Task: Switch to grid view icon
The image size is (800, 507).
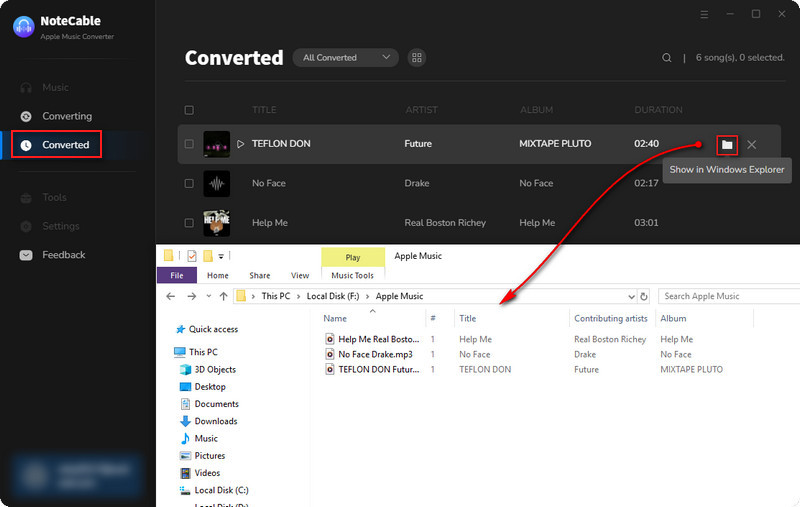Action: (417, 58)
